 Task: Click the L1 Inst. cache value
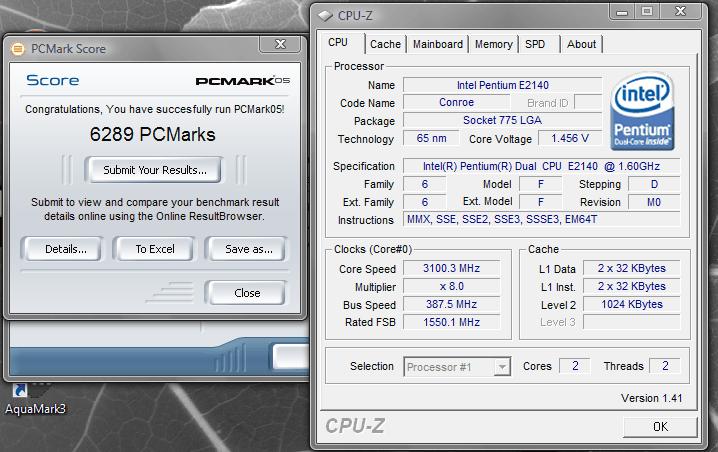tap(631, 287)
